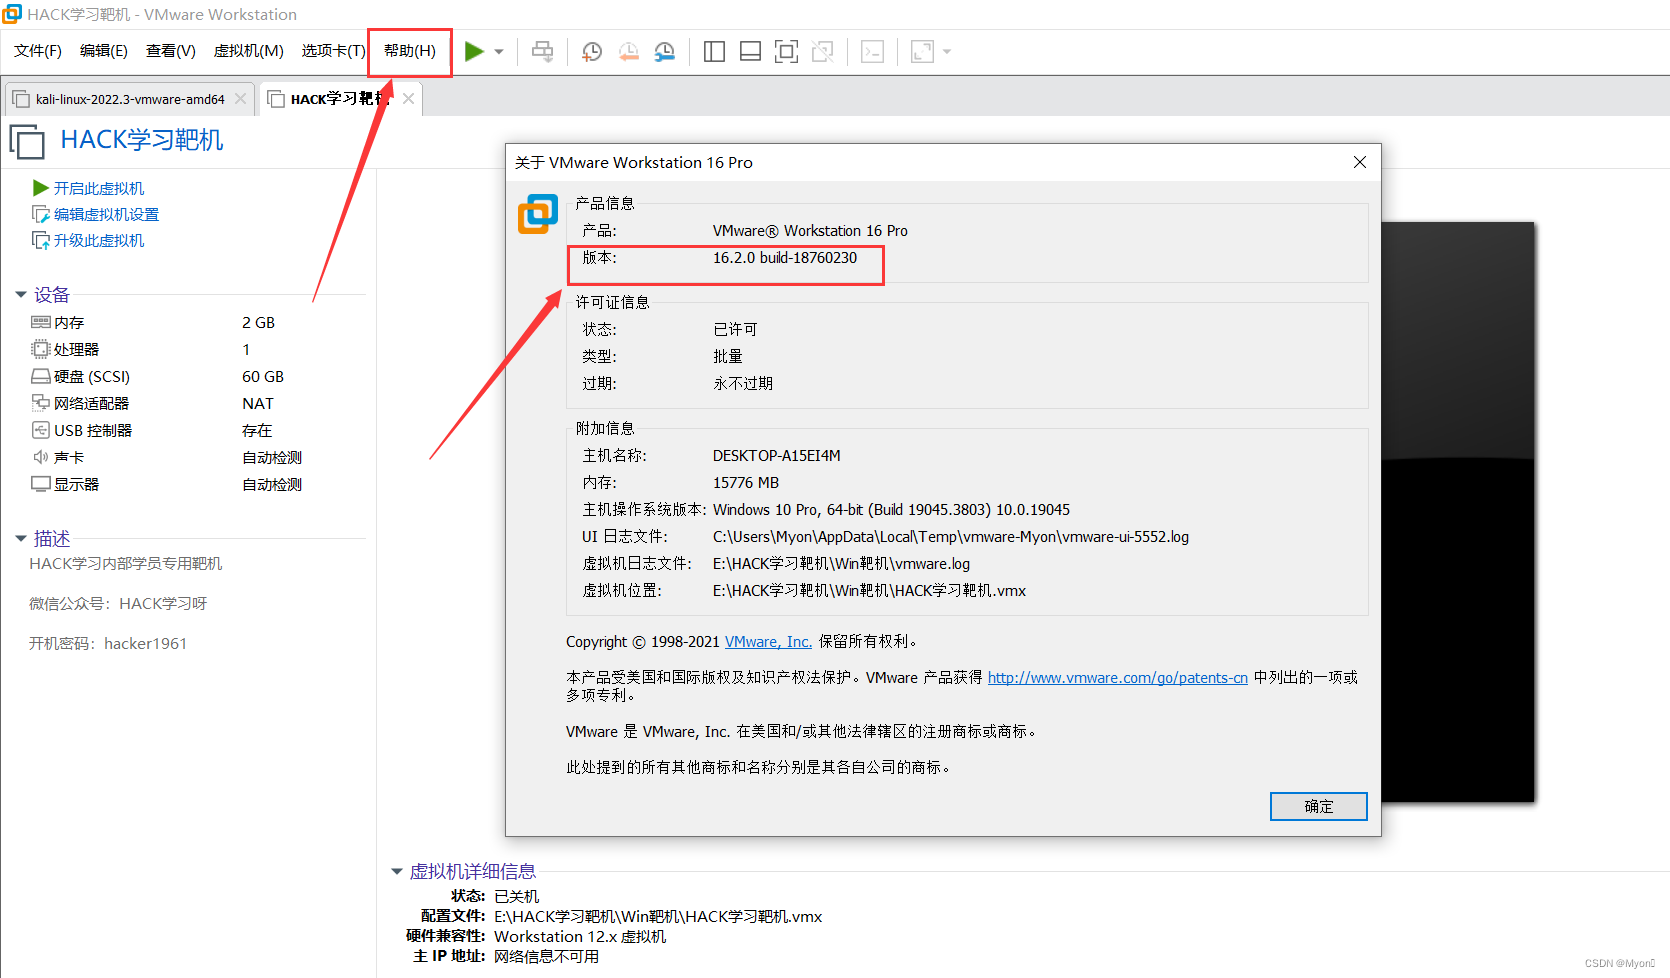Collapse the 描述 section
Viewport: 1670px width, 978px height.
tap(21, 539)
